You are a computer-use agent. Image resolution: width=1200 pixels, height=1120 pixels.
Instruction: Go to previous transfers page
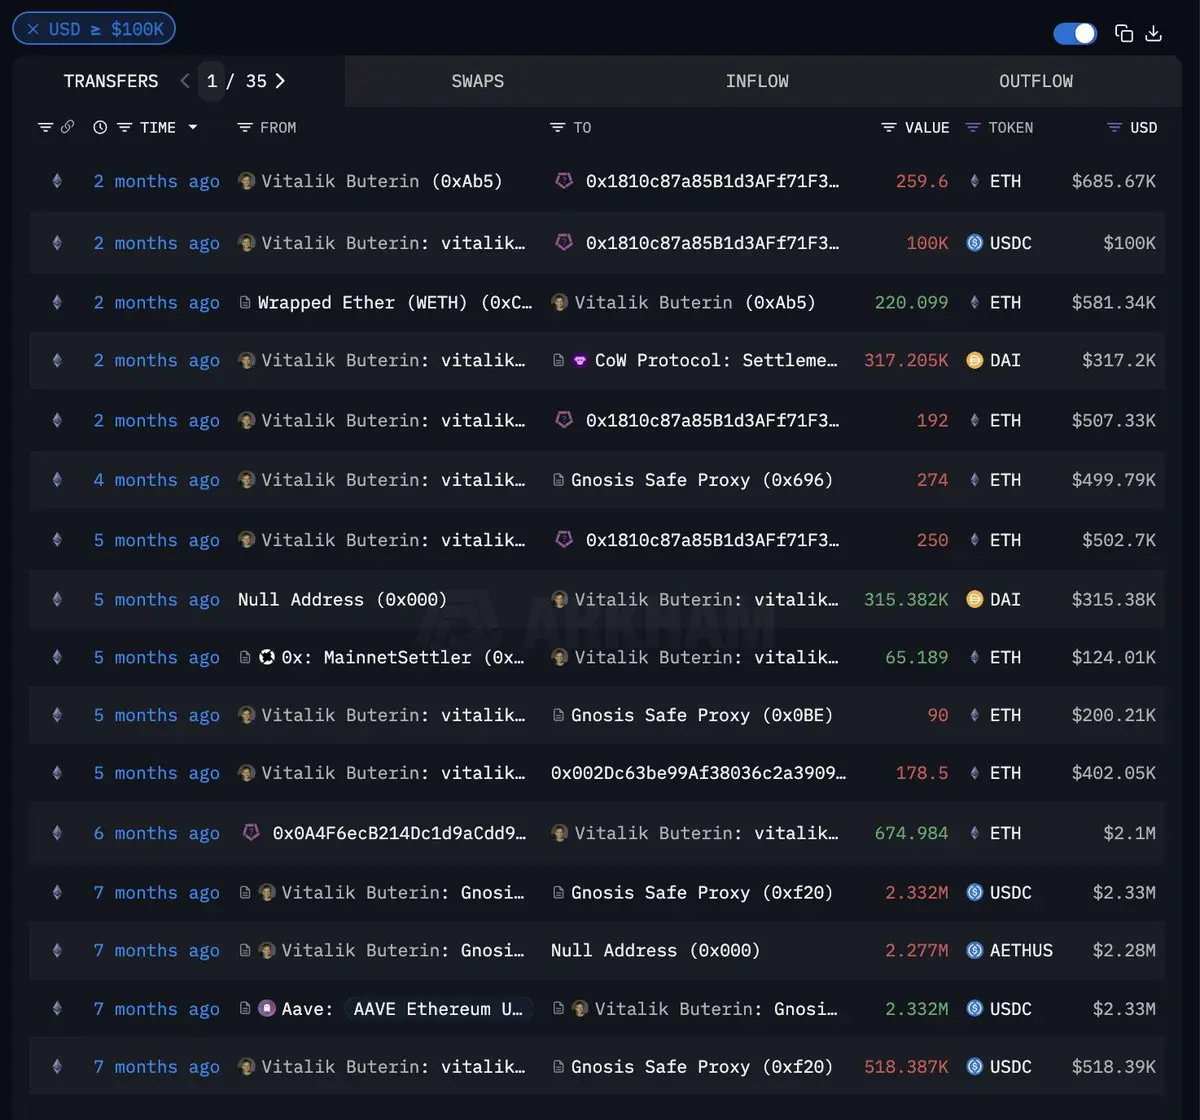(185, 81)
